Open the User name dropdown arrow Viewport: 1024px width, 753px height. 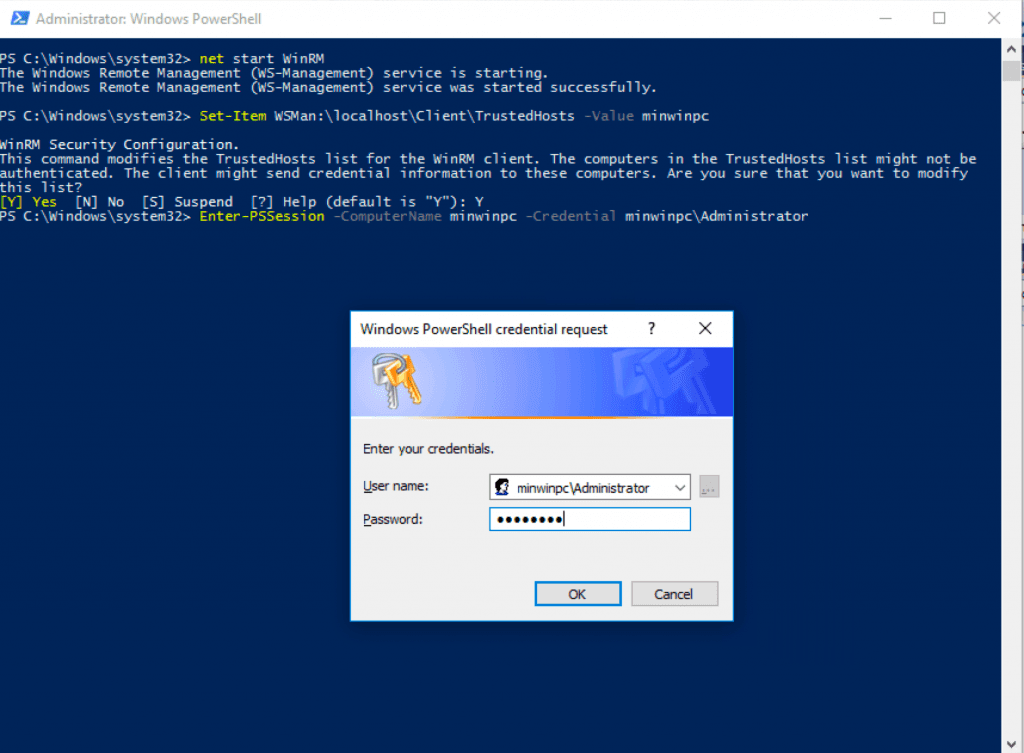(x=680, y=488)
